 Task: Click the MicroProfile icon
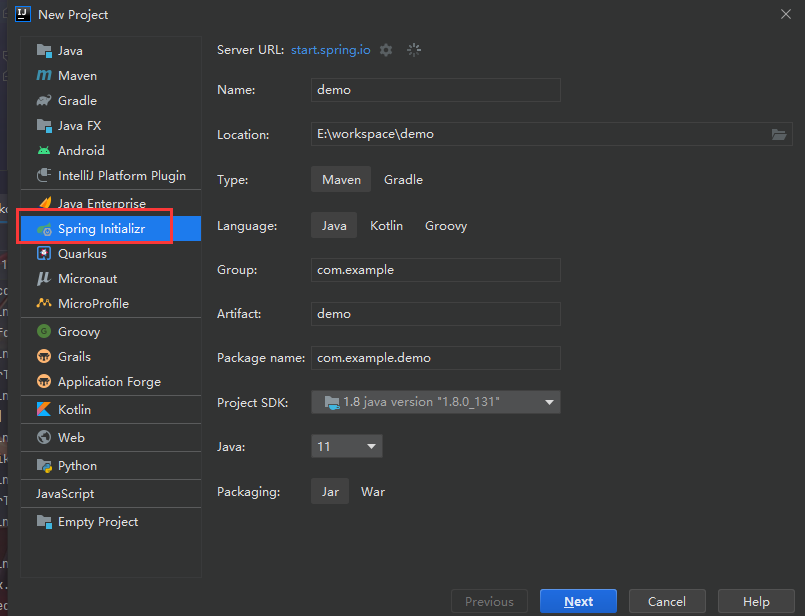click(x=44, y=303)
